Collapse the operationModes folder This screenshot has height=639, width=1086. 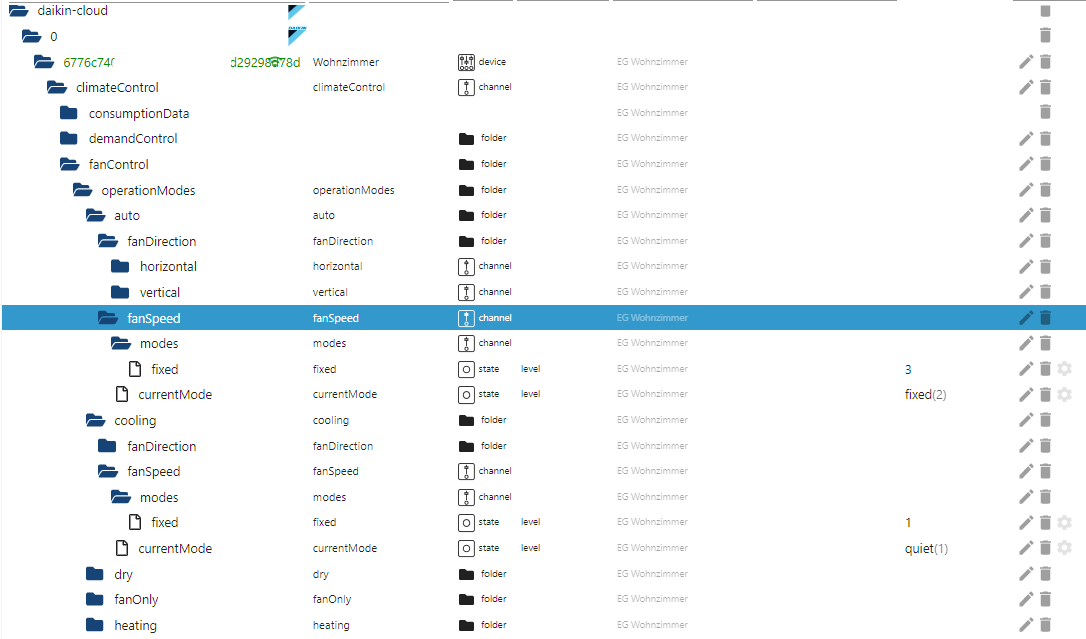82,190
